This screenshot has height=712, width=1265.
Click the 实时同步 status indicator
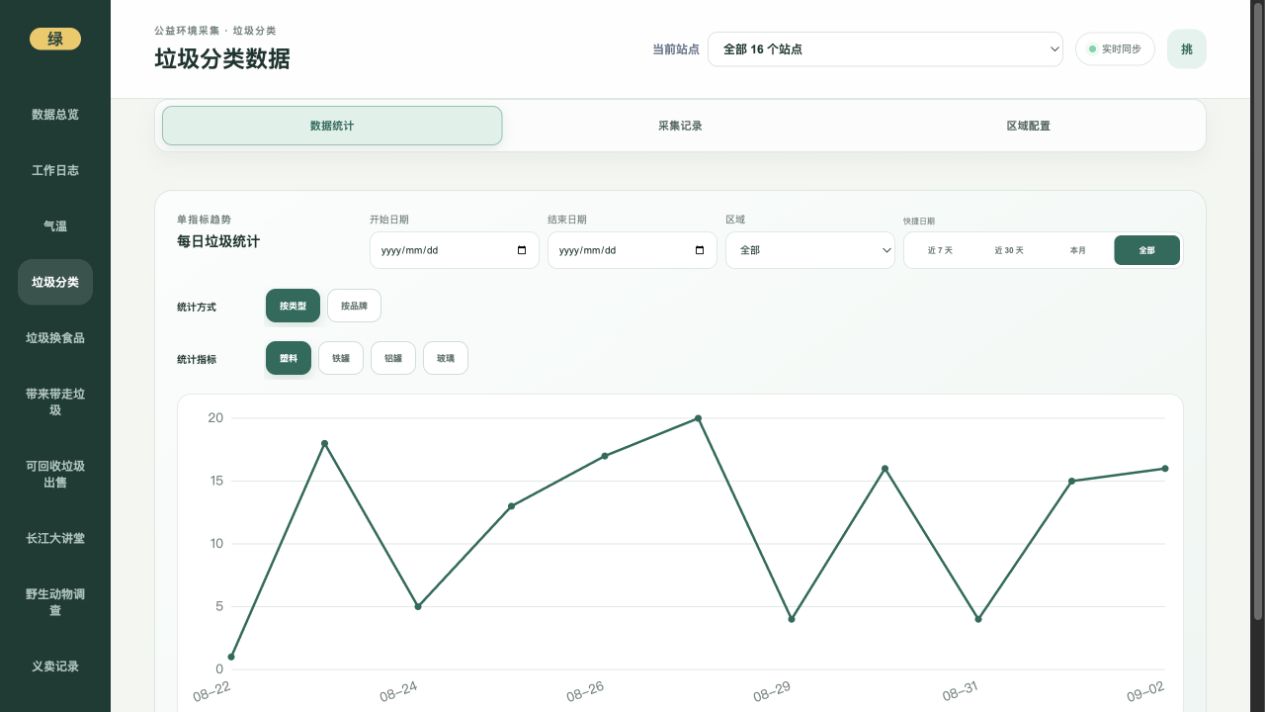tap(1115, 49)
